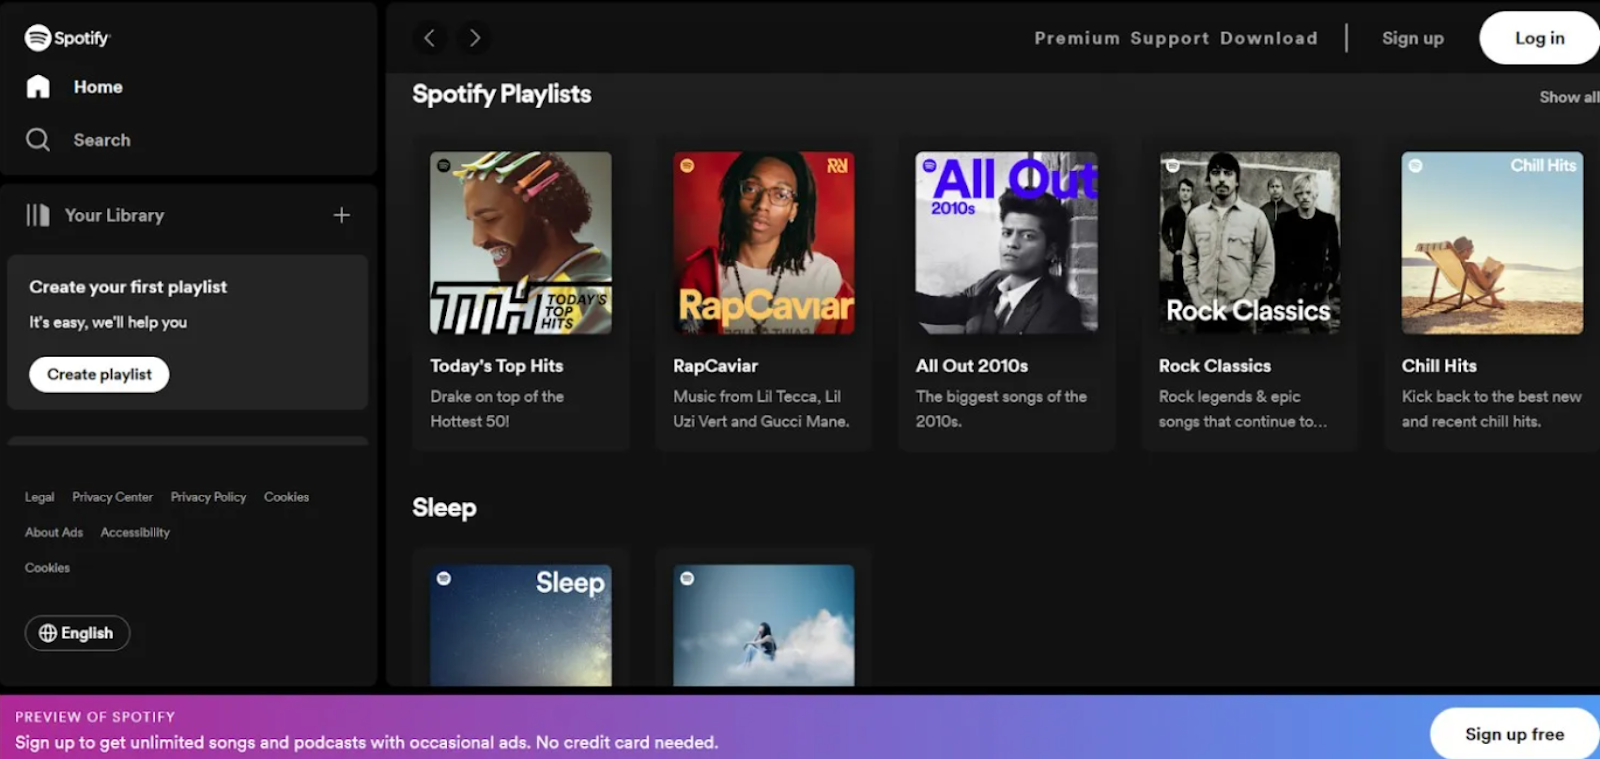The height and width of the screenshot is (759, 1600).
Task: Open RapCaviar cover image
Action: click(764, 243)
